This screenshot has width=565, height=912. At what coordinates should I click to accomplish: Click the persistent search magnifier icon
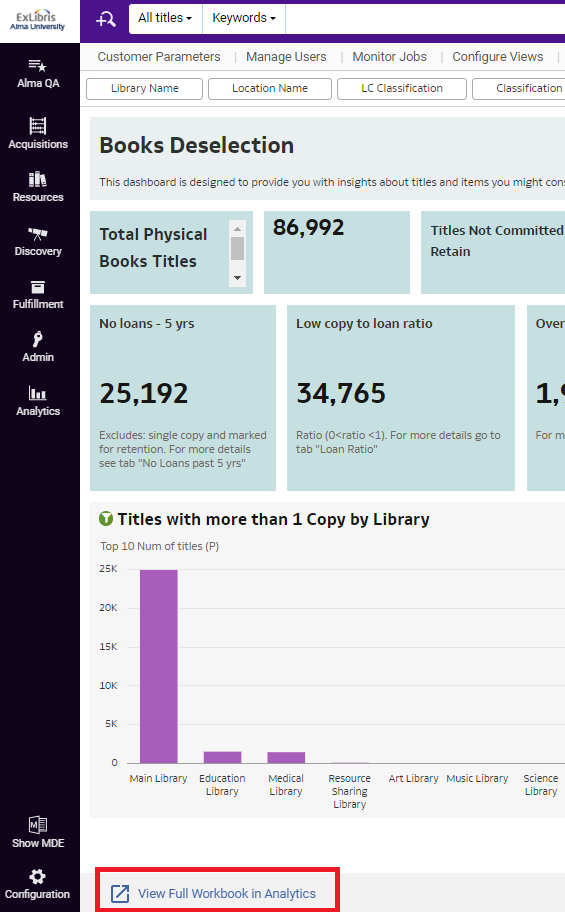(105, 19)
